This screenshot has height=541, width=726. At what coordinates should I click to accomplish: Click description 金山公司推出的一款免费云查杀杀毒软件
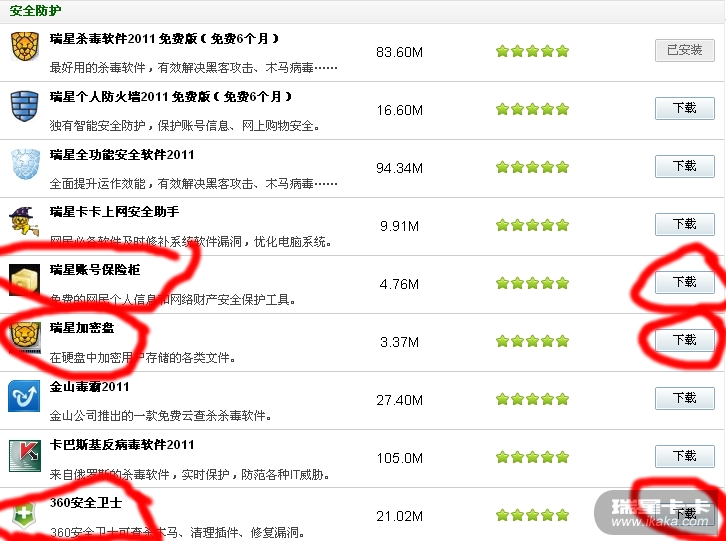pyautogui.click(x=161, y=416)
